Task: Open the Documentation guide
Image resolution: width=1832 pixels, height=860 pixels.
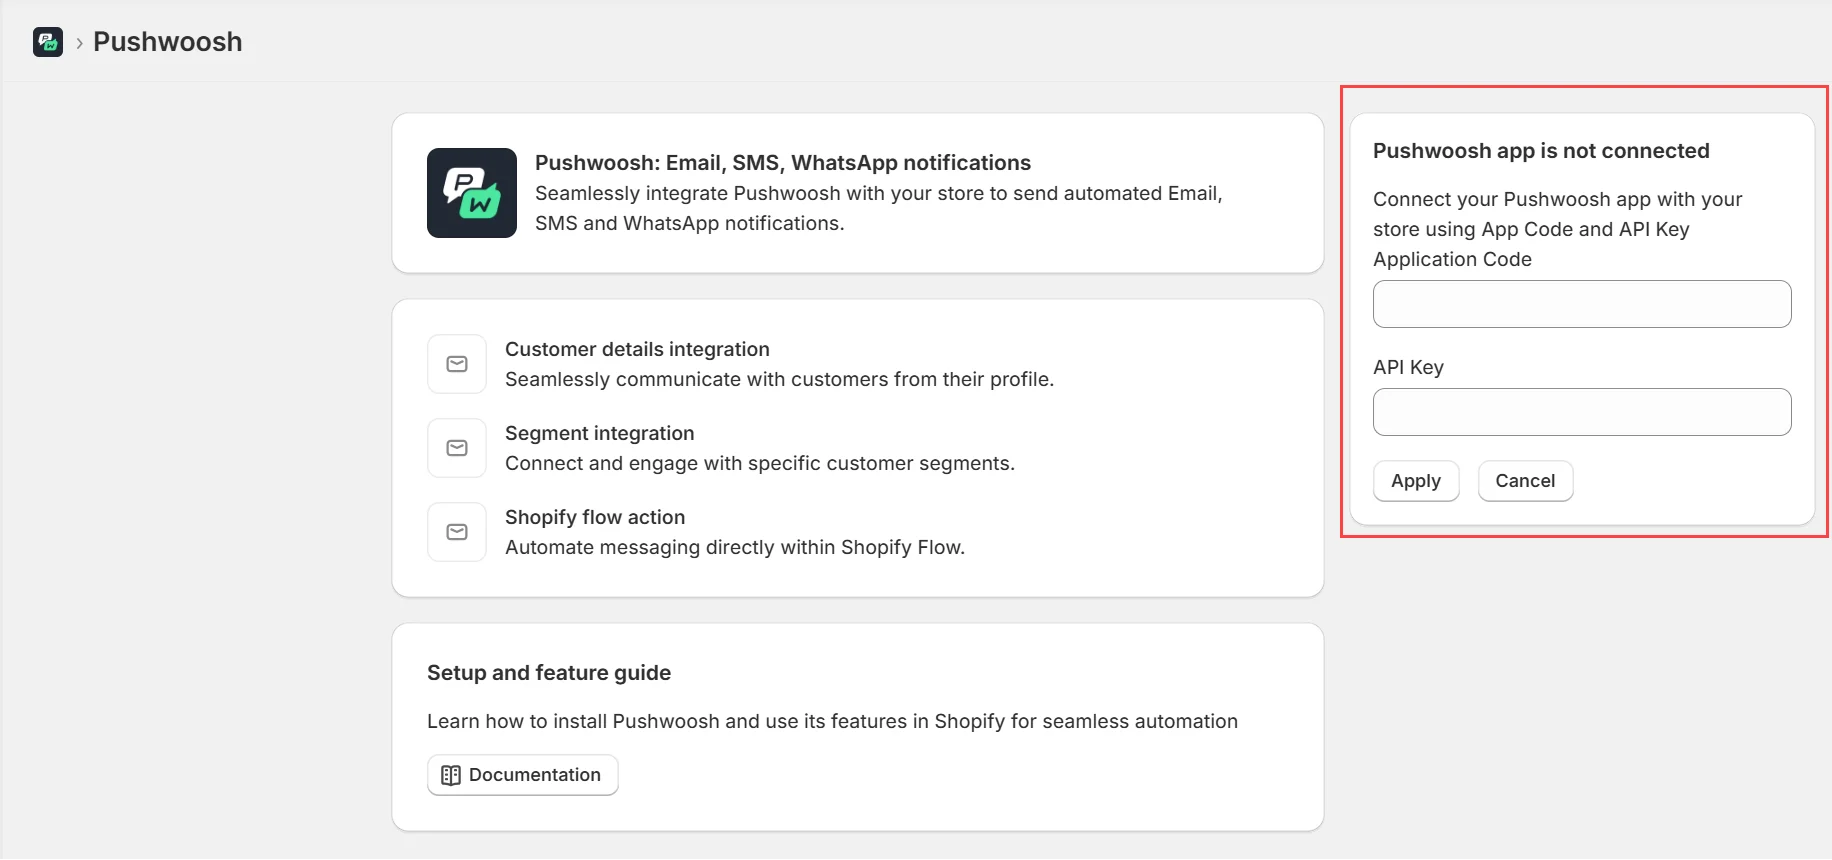Action: (522, 775)
